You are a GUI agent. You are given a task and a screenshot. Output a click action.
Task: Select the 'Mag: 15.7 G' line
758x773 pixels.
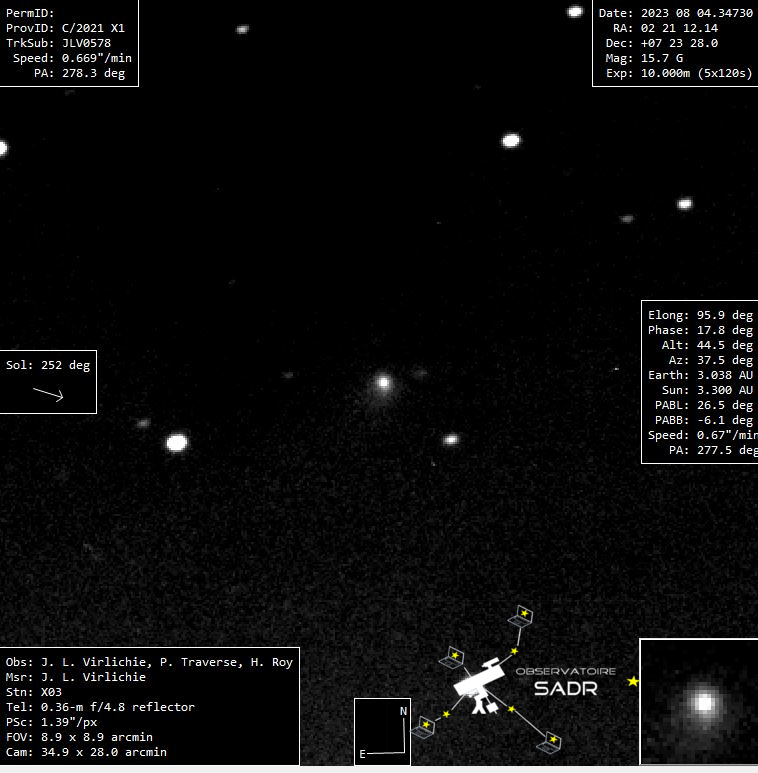pyautogui.click(x=644, y=58)
